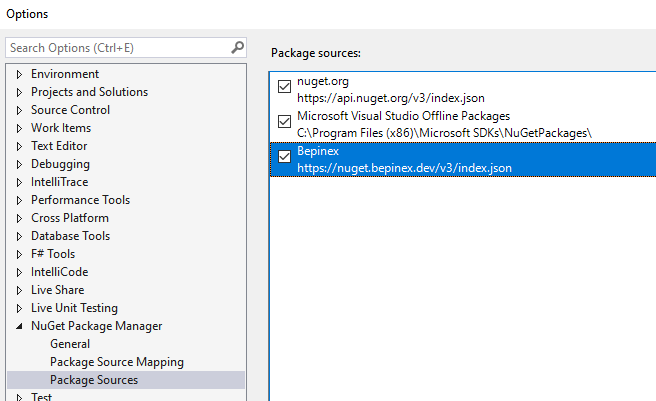
Task: Expand the F# Tools node
Action: click(19, 254)
